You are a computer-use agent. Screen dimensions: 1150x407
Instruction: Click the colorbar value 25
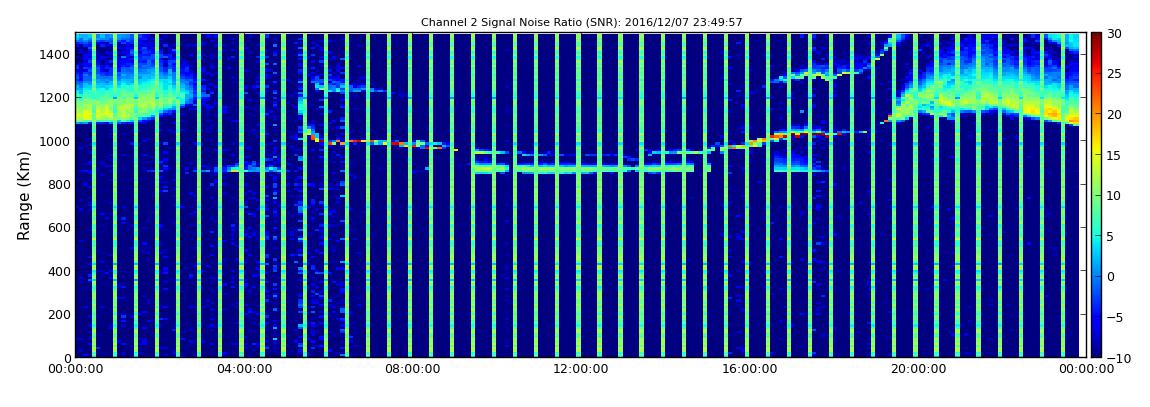(1114, 74)
